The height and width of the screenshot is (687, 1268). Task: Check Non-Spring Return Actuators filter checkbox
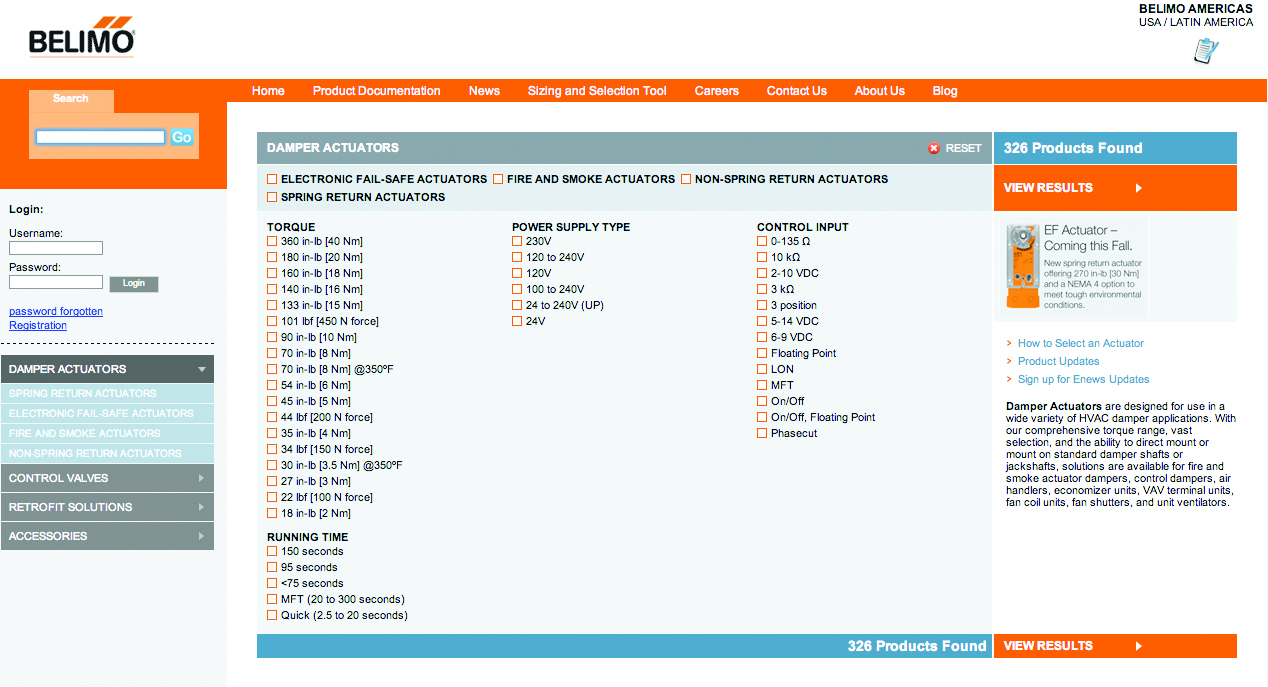pos(686,179)
